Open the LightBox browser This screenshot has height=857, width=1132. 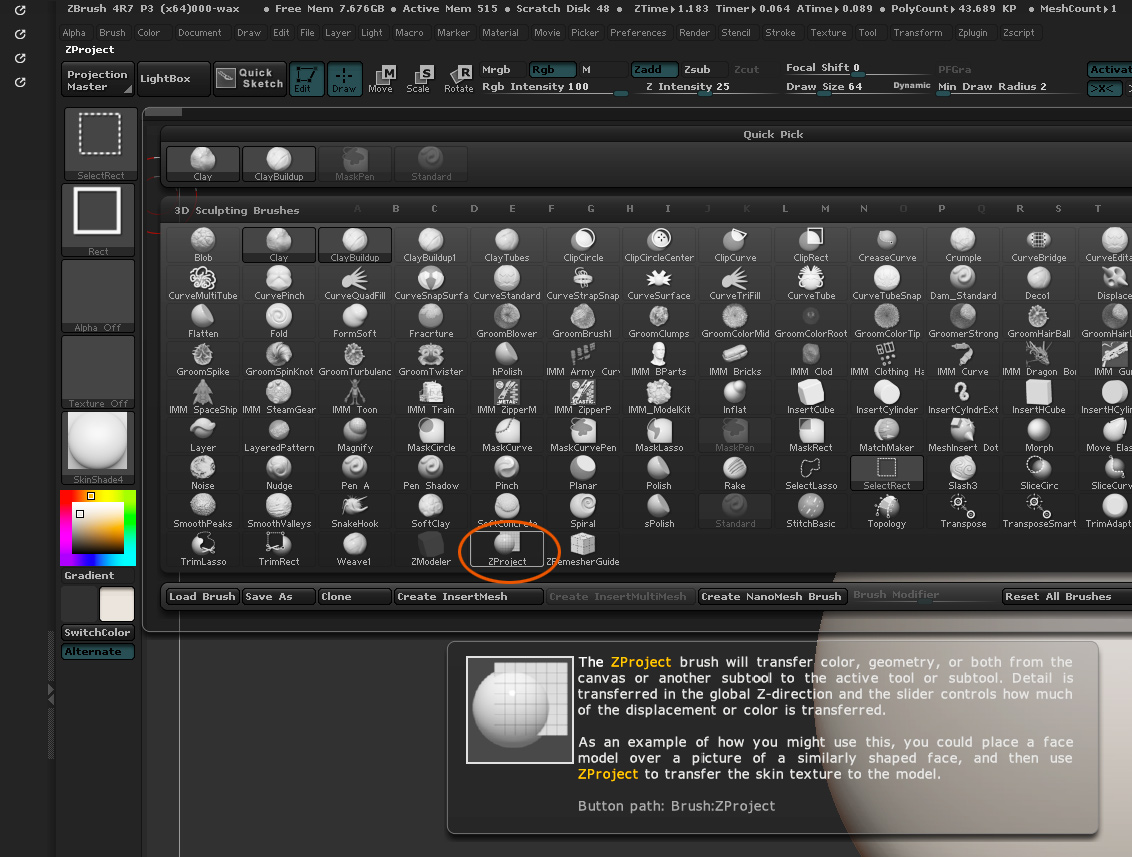[x=174, y=79]
